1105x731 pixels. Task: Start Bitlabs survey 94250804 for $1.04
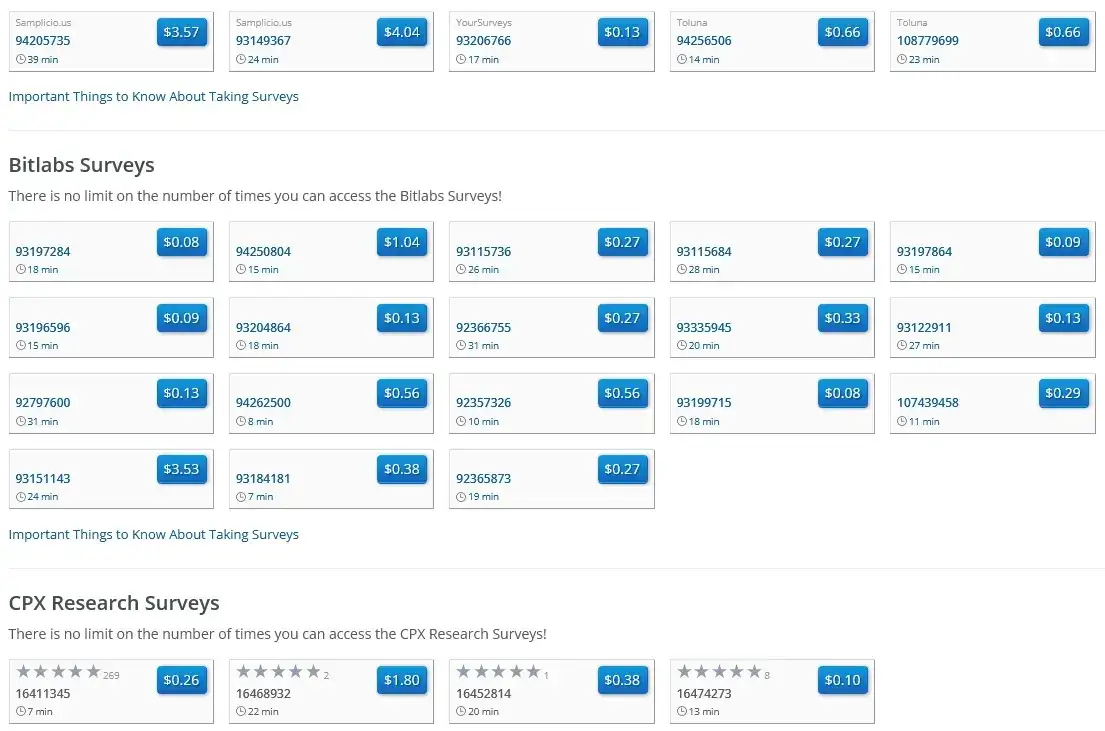[x=401, y=243]
